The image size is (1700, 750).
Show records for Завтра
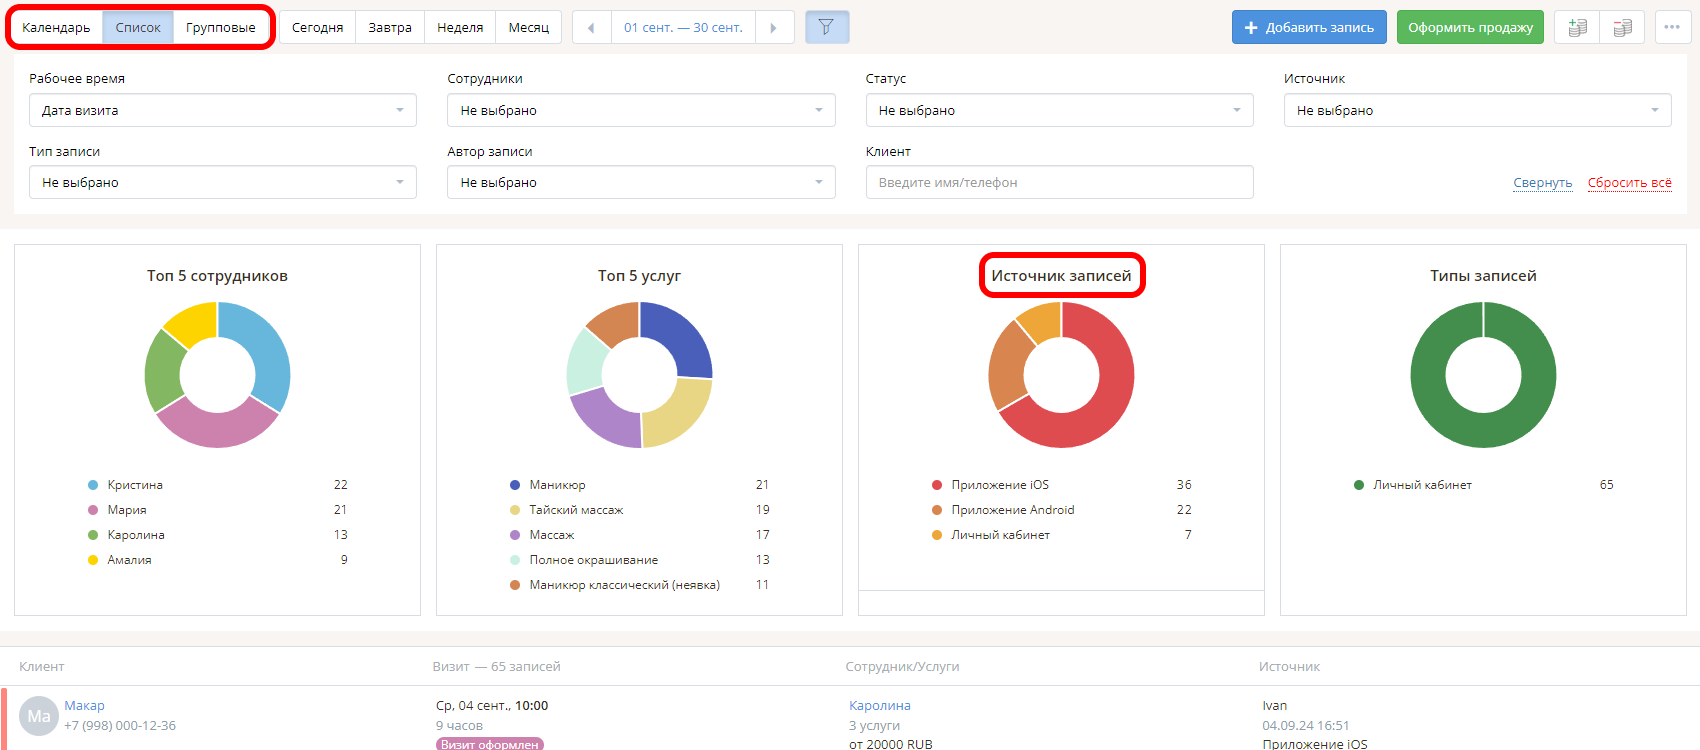tap(390, 27)
